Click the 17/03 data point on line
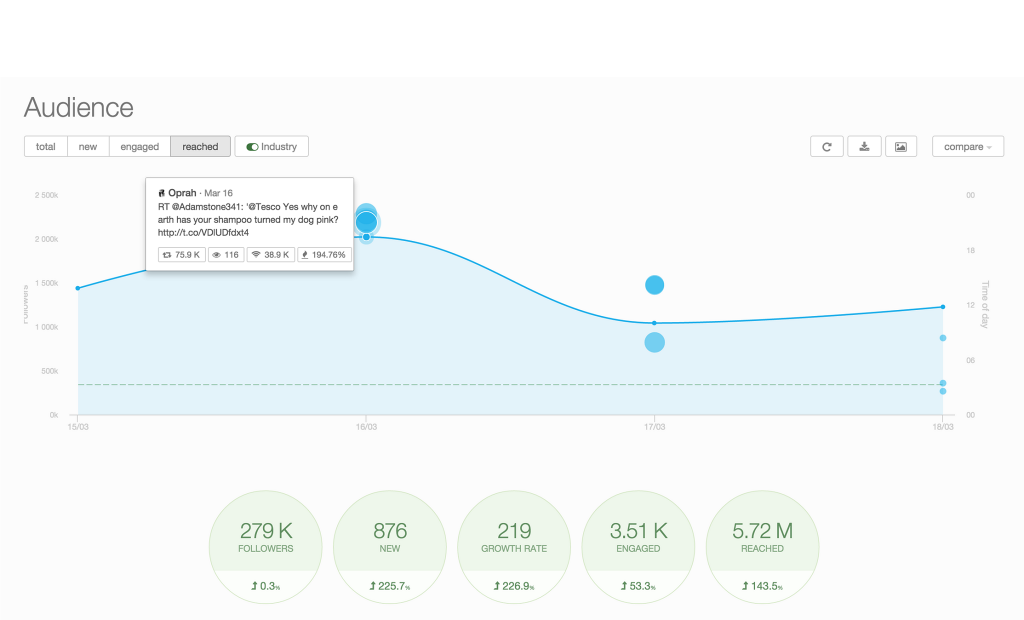Viewport: 1024px width, 620px height. pos(654,323)
